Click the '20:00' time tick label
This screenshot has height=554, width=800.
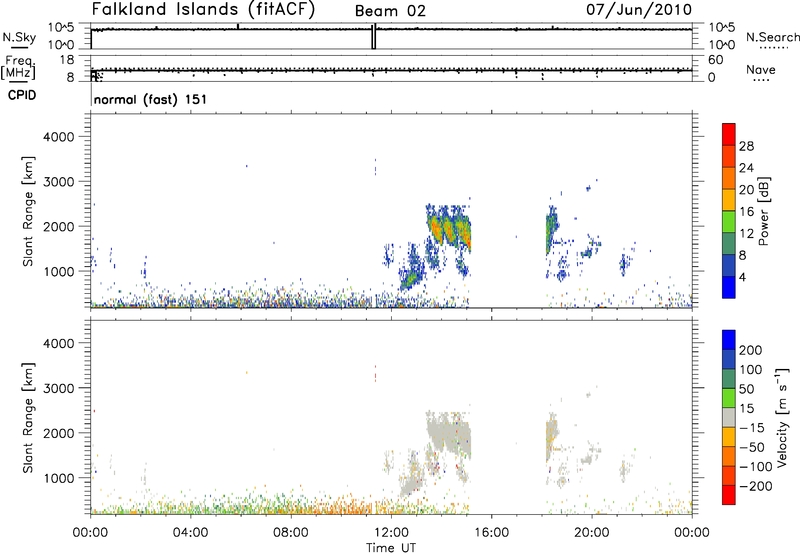(591, 533)
